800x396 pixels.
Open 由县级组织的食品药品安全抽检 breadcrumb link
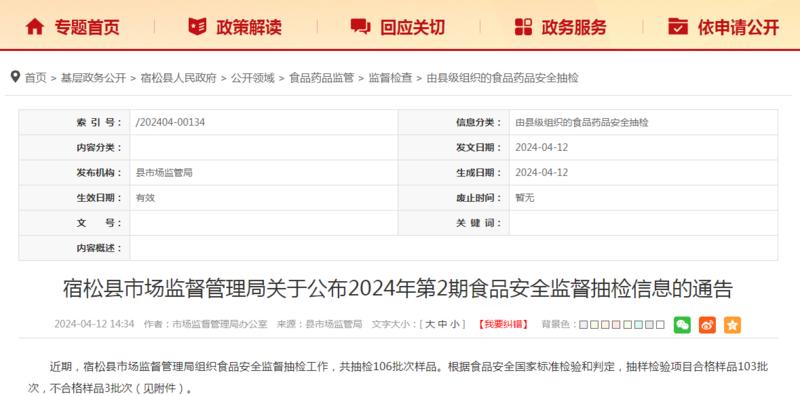point(503,78)
